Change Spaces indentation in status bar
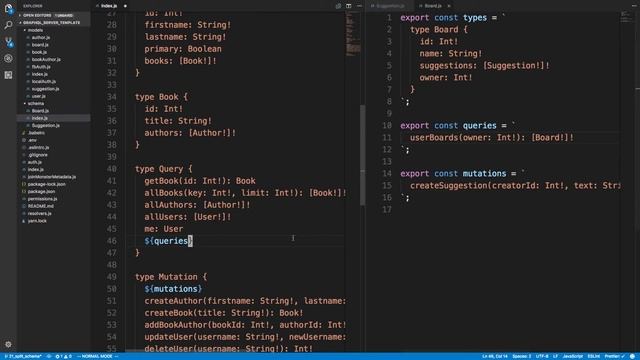The width and height of the screenshot is (640, 360). click(522, 356)
